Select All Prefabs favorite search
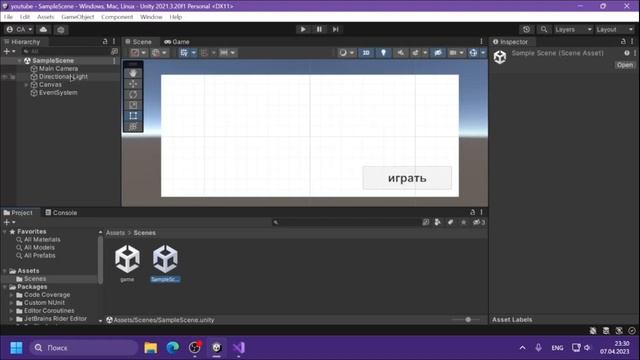The image size is (640, 360). click(x=40, y=256)
